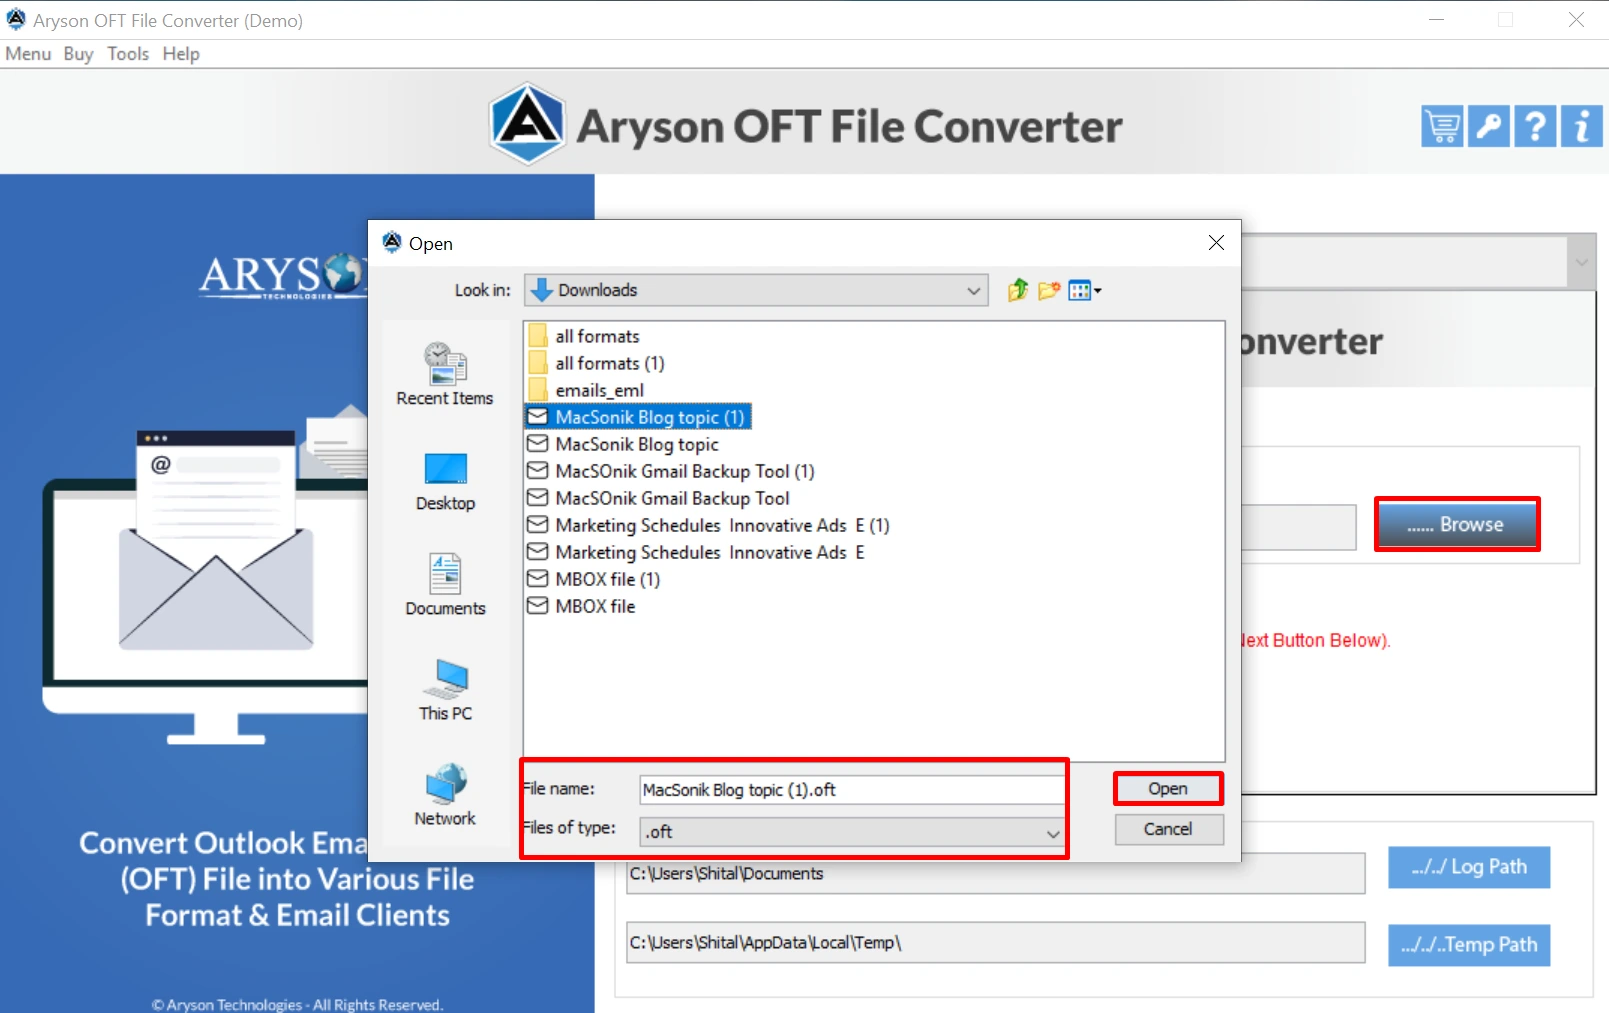Click the Documents log path field

coord(996,873)
